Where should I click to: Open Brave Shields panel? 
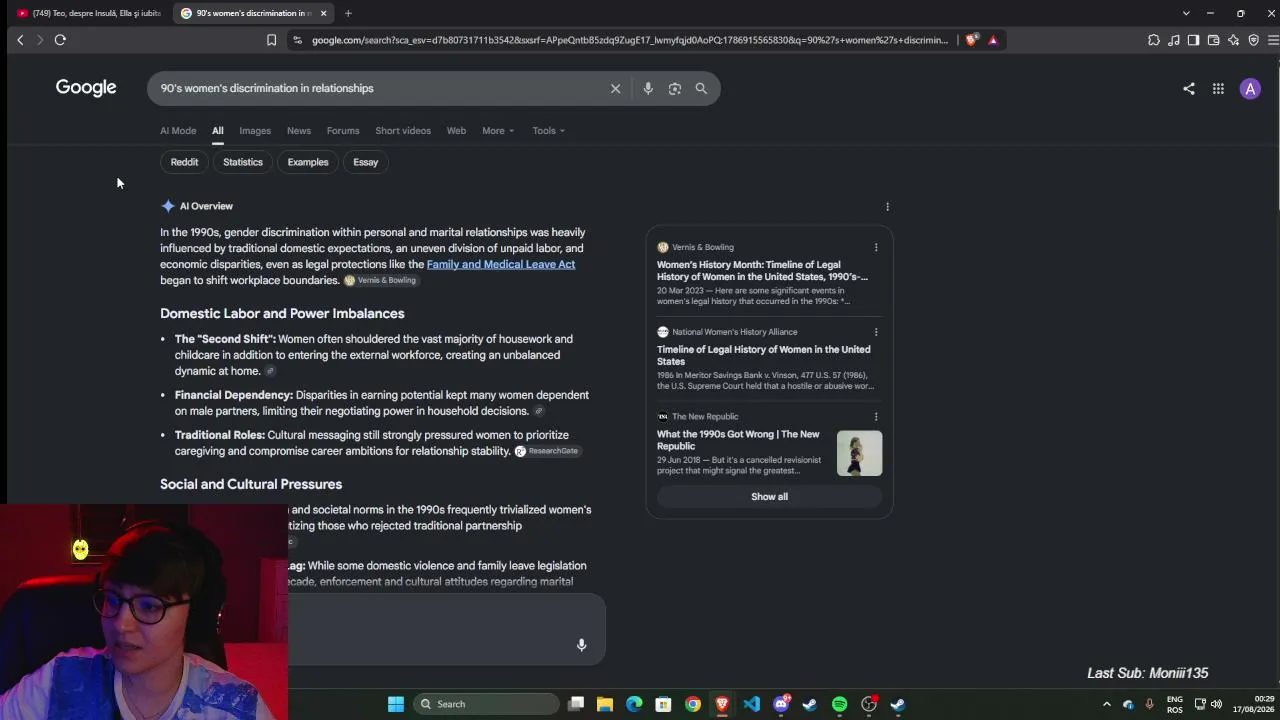(971, 40)
